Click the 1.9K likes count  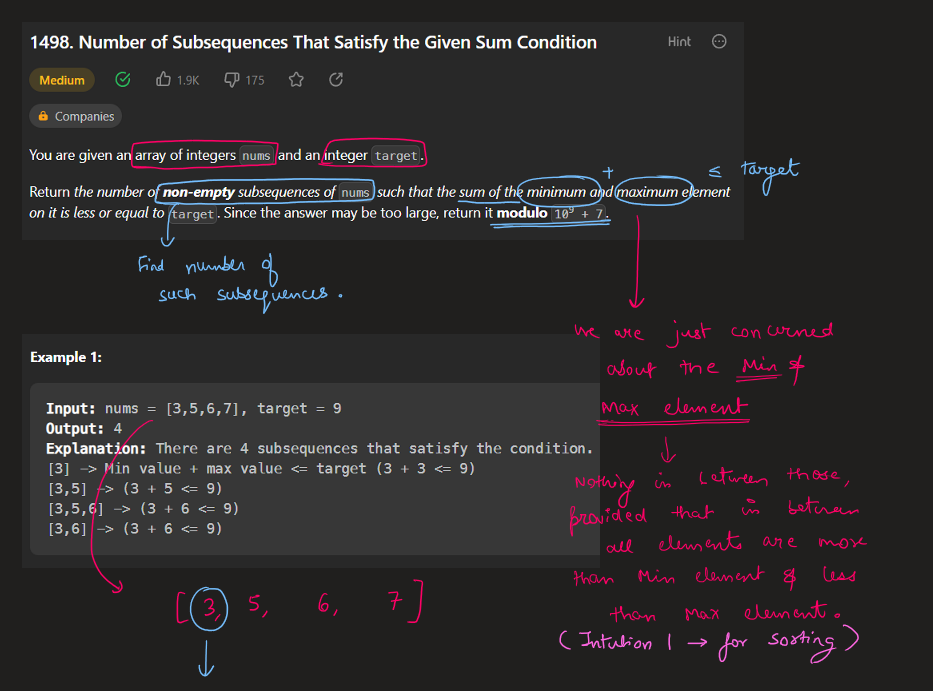pos(188,80)
